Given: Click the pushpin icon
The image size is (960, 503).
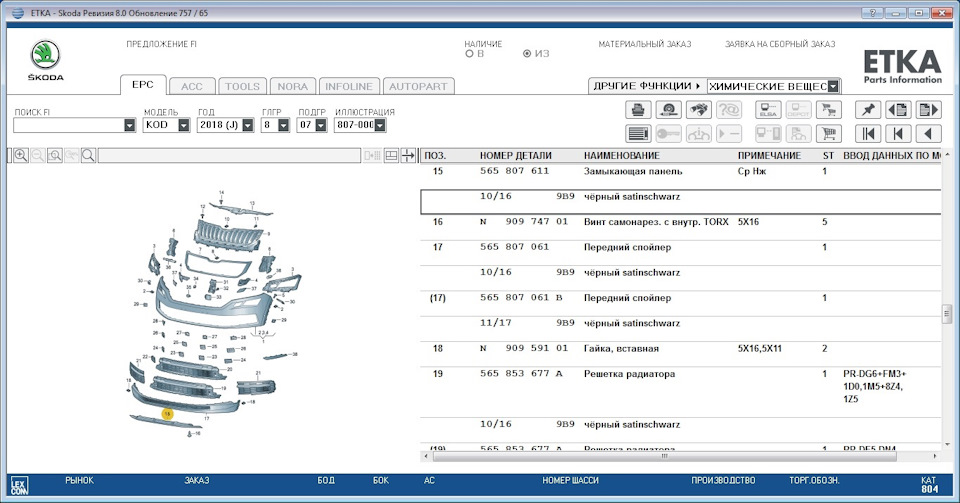Looking at the screenshot, I should tap(868, 110).
